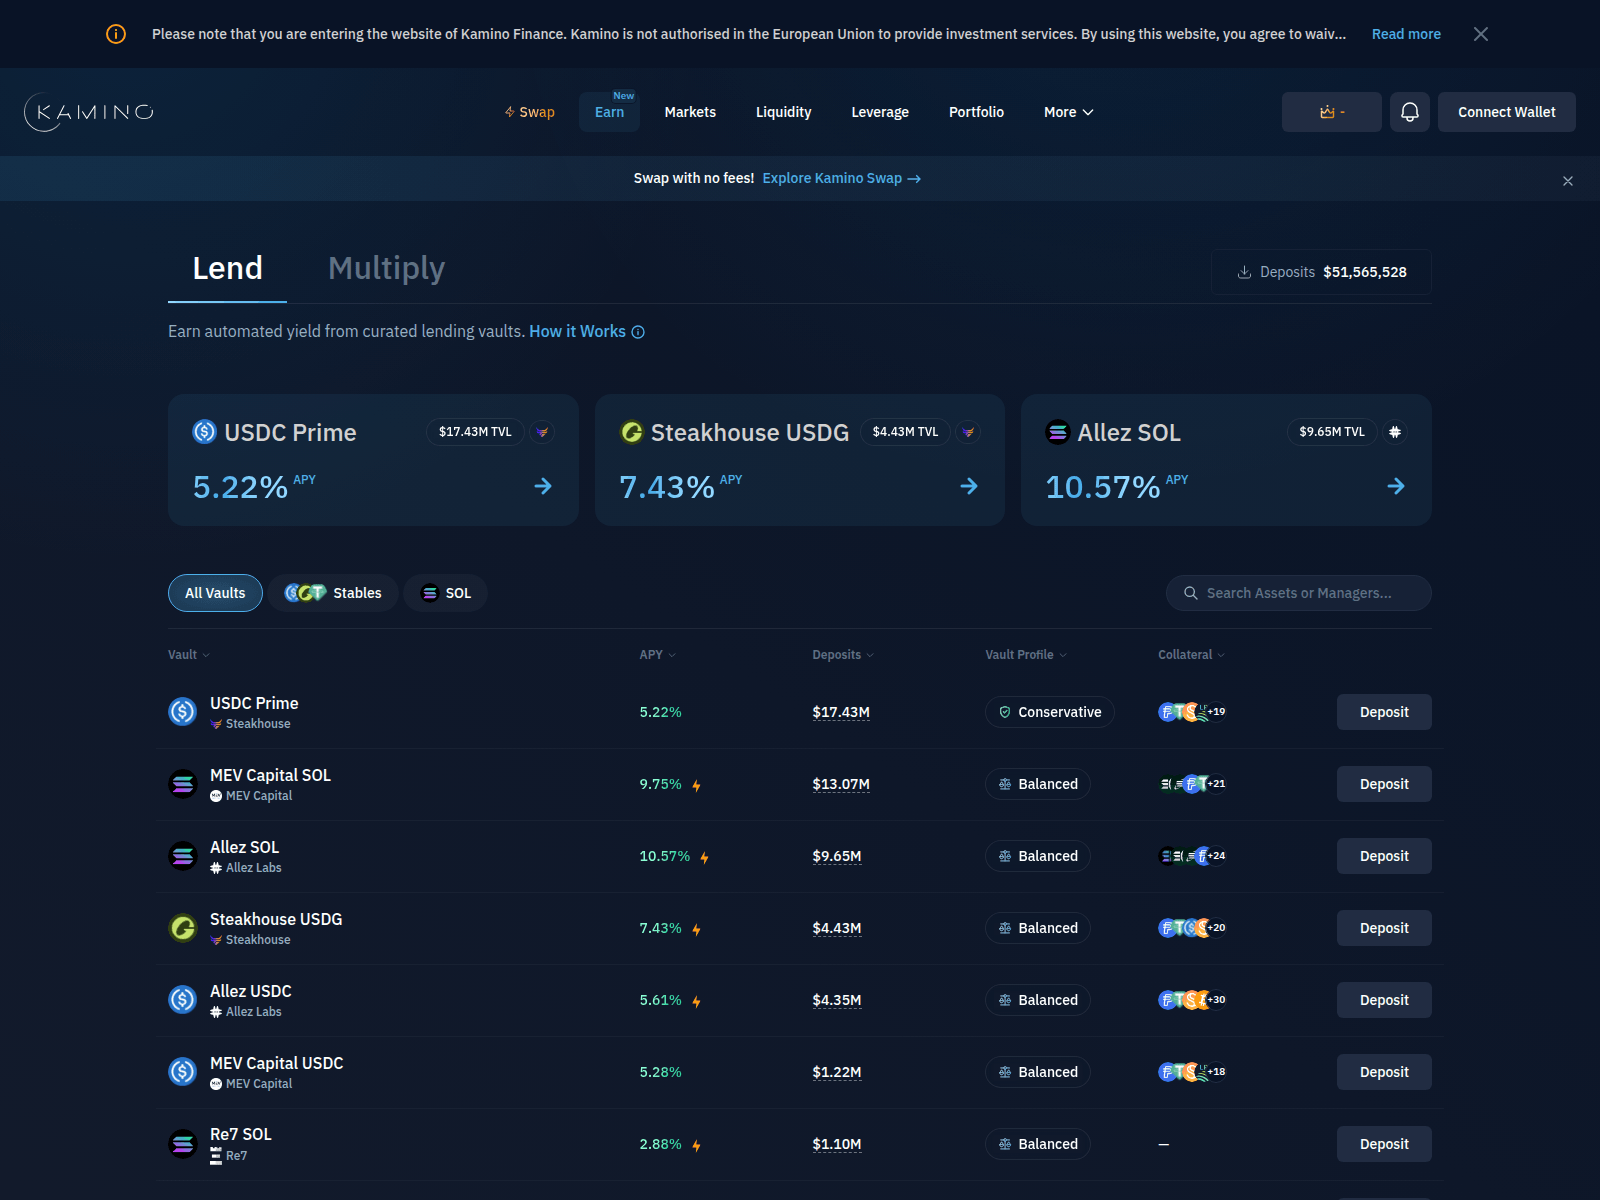Screen dimensions: 1600x1200
Task: Sort the table by Deposits column
Action: [842, 654]
